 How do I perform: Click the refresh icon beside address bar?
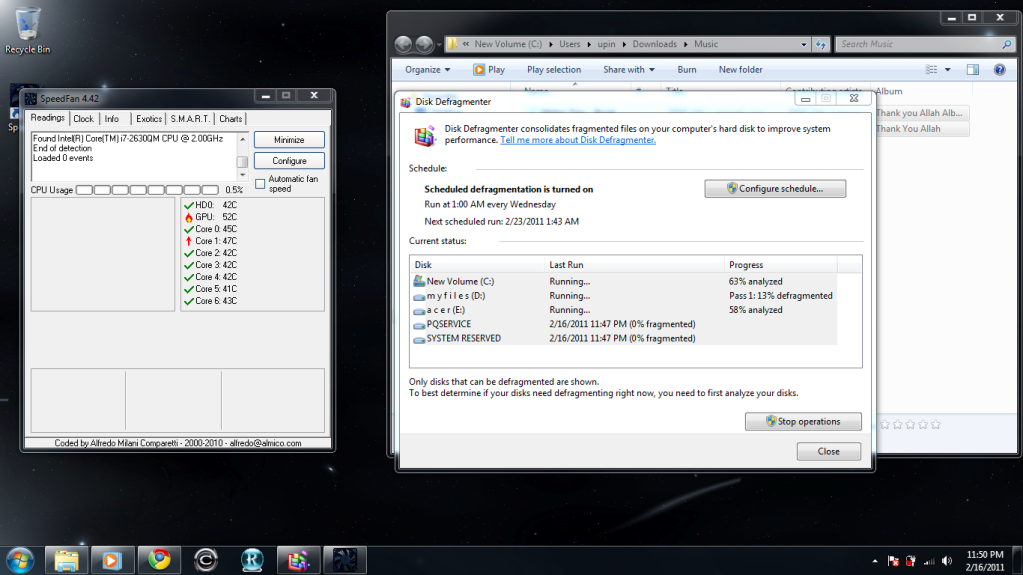821,44
